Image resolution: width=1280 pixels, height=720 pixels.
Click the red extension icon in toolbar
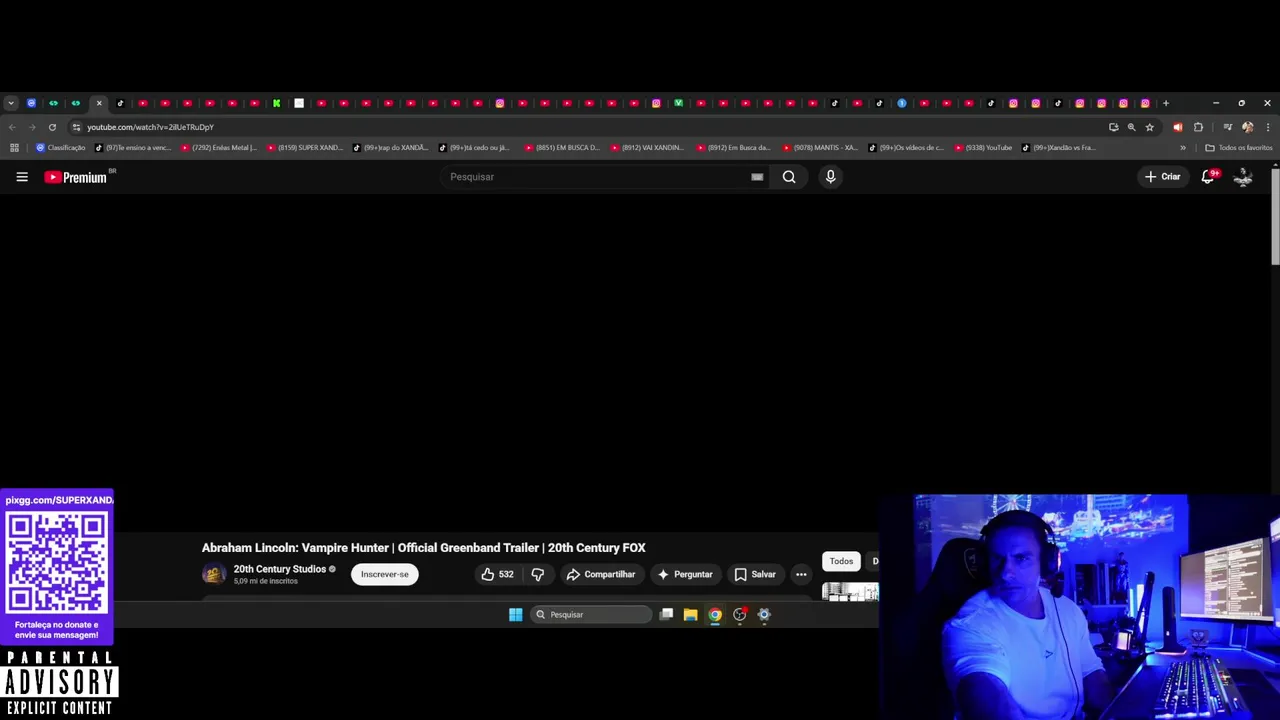pyautogui.click(x=1177, y=127)
